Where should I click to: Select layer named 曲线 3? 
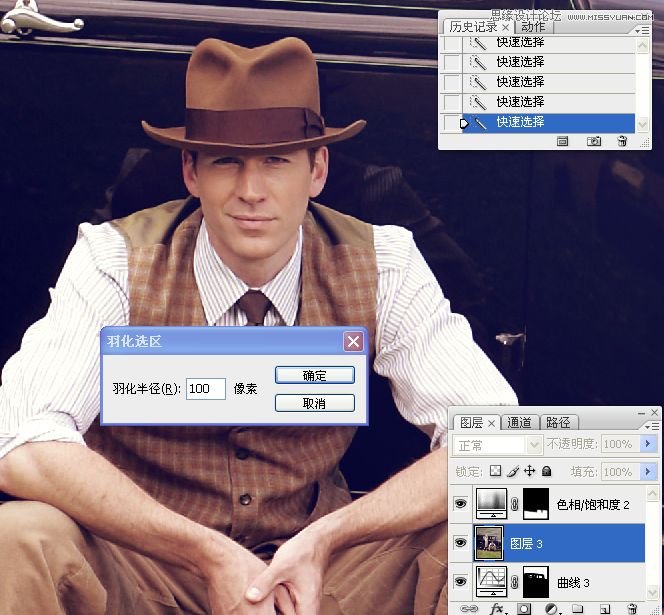pos(573,582)
